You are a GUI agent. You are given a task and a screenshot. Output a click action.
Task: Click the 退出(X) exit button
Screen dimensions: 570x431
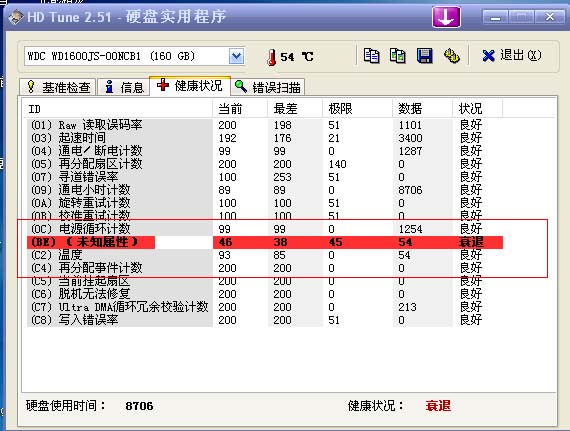(512, 56)
